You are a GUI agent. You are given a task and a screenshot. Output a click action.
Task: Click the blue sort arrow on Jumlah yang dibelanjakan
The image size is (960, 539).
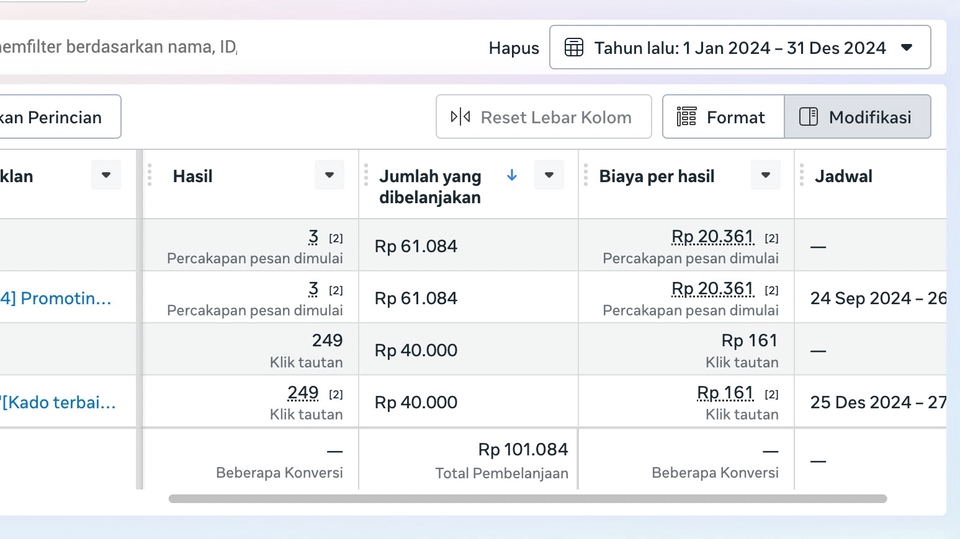pyautogui.click(x=512, y=175)
